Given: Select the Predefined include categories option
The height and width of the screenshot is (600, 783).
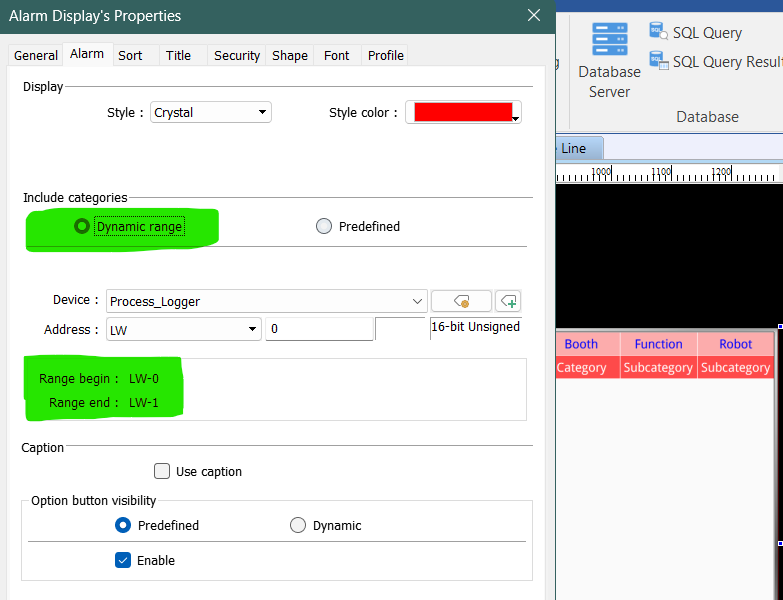Looking at the screenshot, I should [x=324, y=227].
